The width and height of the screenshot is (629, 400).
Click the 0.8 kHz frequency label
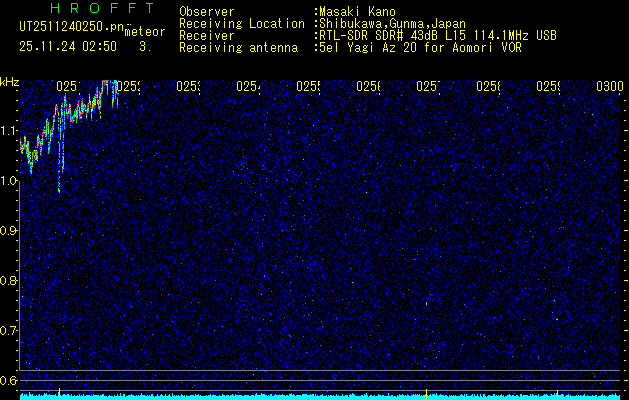coord(9,280)
